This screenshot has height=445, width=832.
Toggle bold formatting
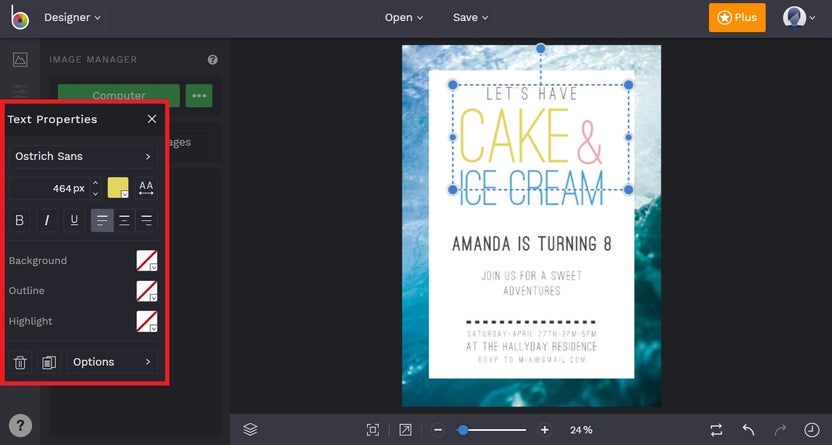(x=20, y=220)
